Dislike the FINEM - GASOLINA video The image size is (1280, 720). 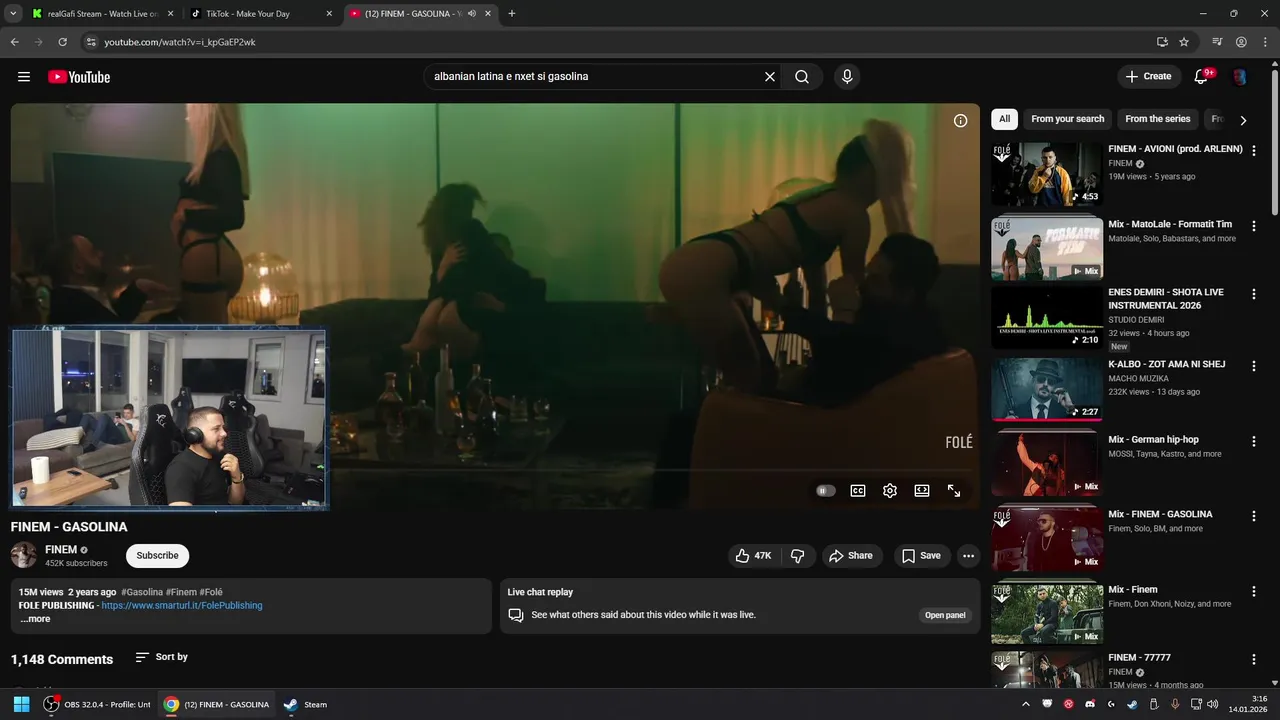[x=797, y=556]
